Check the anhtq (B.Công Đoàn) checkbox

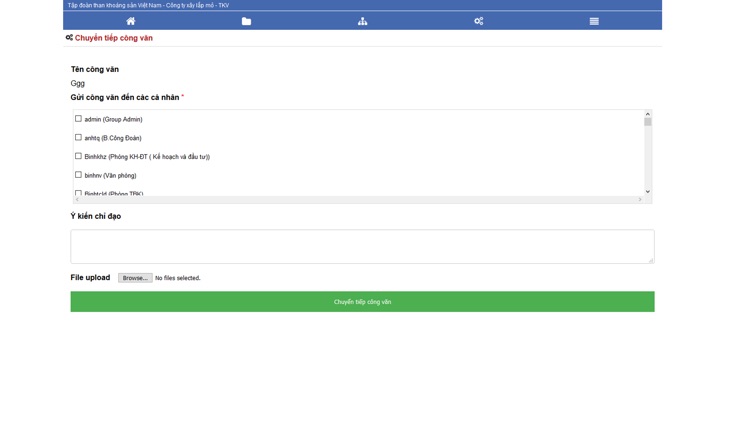78,137
